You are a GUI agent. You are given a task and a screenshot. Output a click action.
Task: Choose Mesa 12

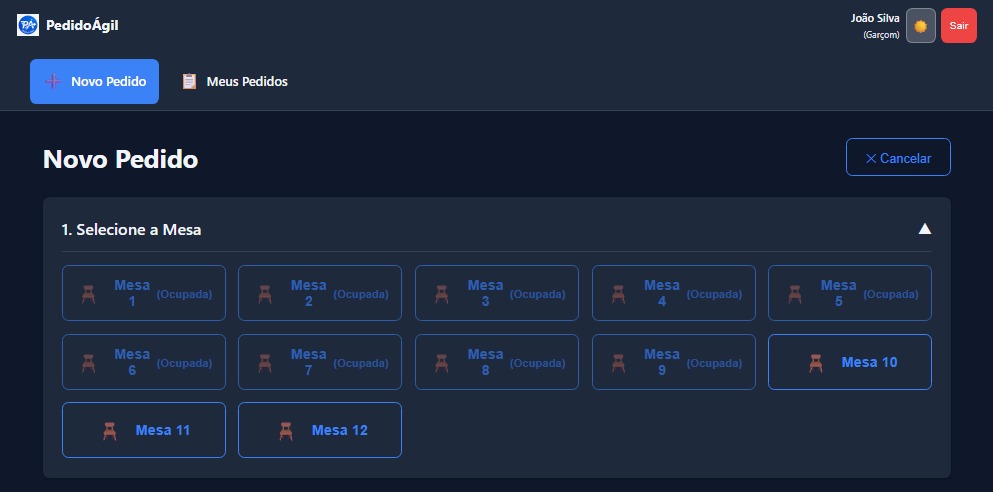pyautogui.click(x=320, y=430)
